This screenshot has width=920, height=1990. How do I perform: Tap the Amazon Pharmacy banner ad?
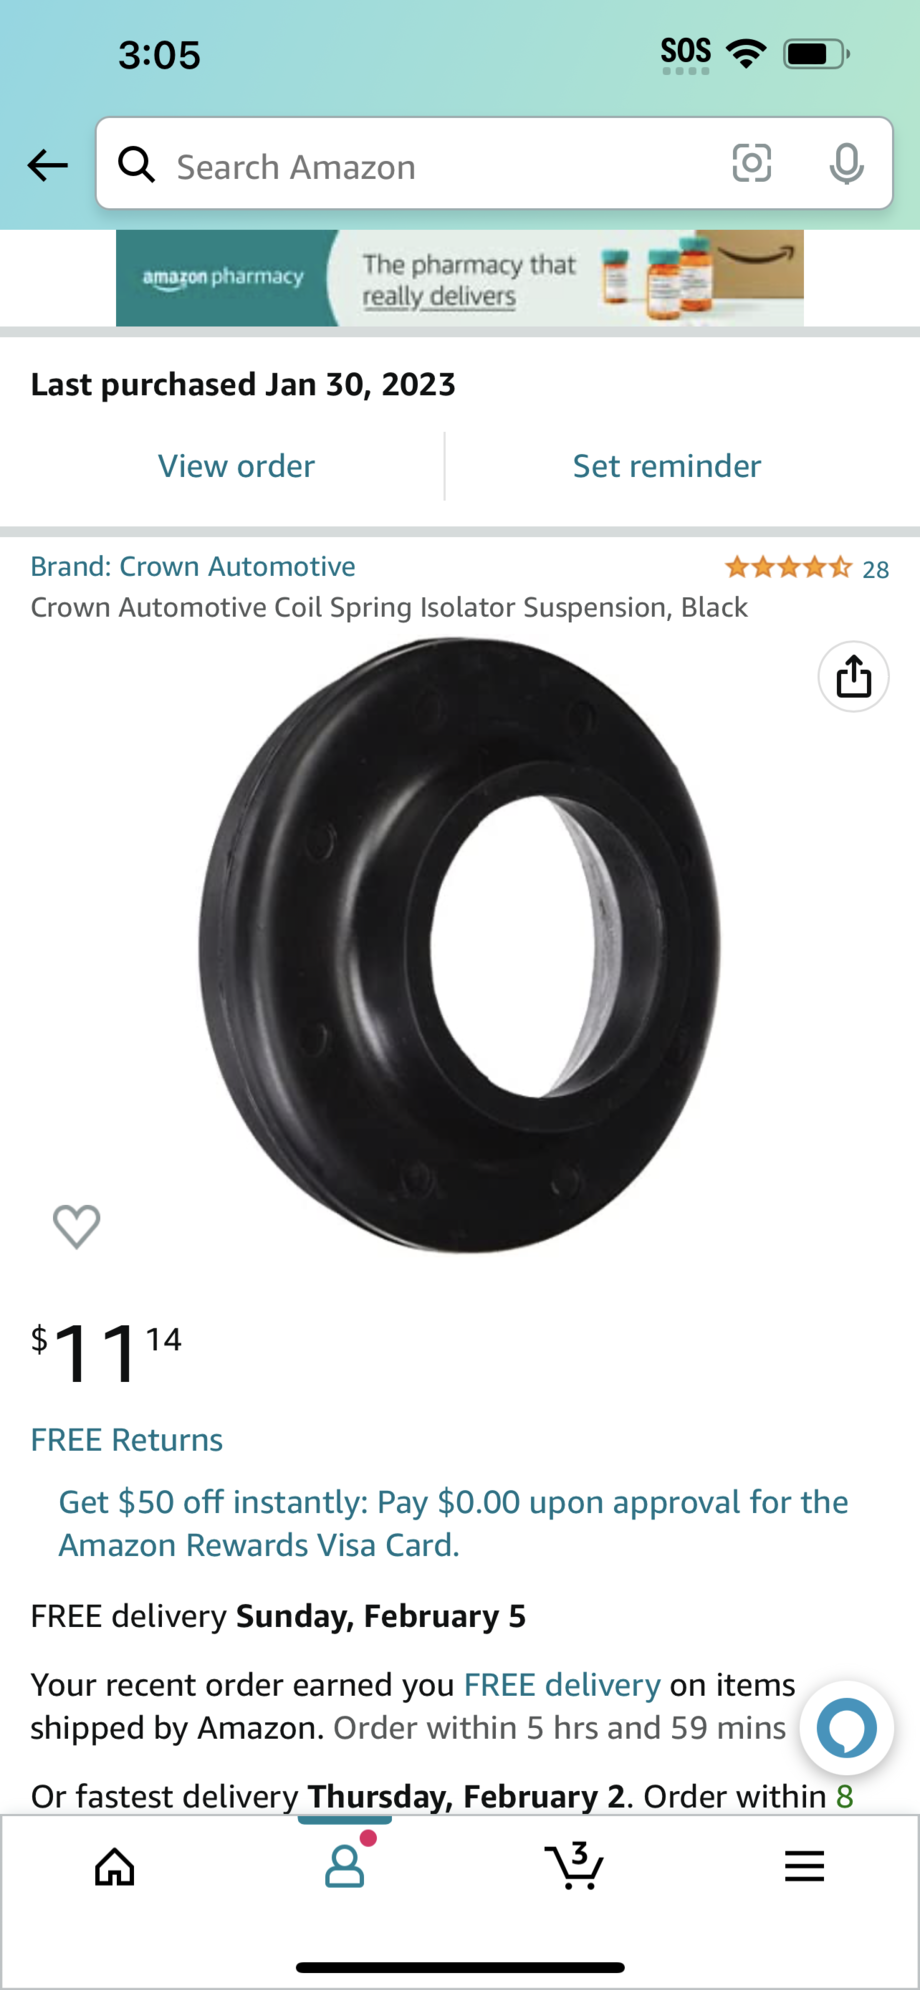(x=460, y=278)
